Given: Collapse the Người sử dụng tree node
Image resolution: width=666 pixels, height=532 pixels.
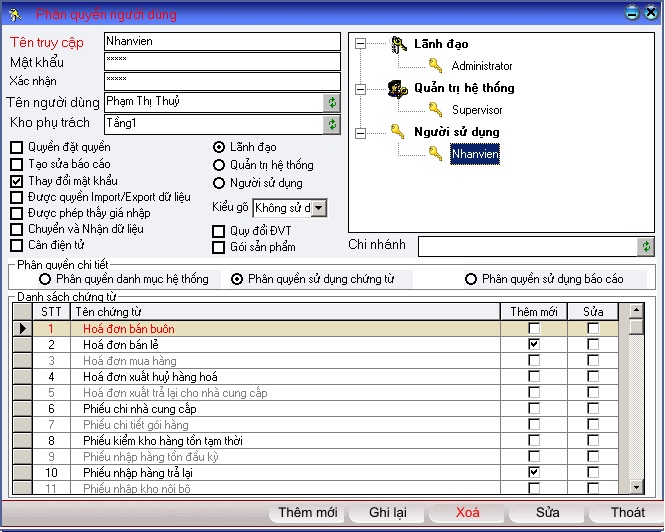Looking at the screenshot, I should coord(361,131).
